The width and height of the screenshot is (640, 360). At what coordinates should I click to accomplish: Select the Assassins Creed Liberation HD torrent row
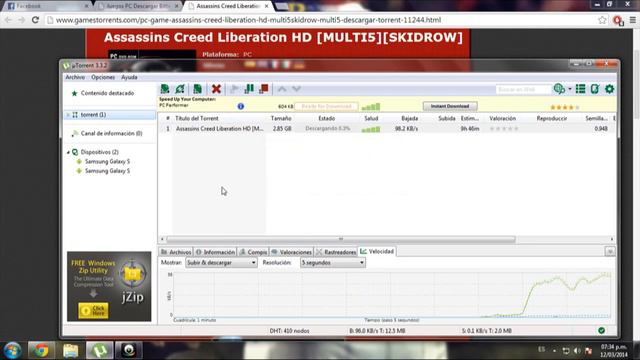tap(387, 129)
